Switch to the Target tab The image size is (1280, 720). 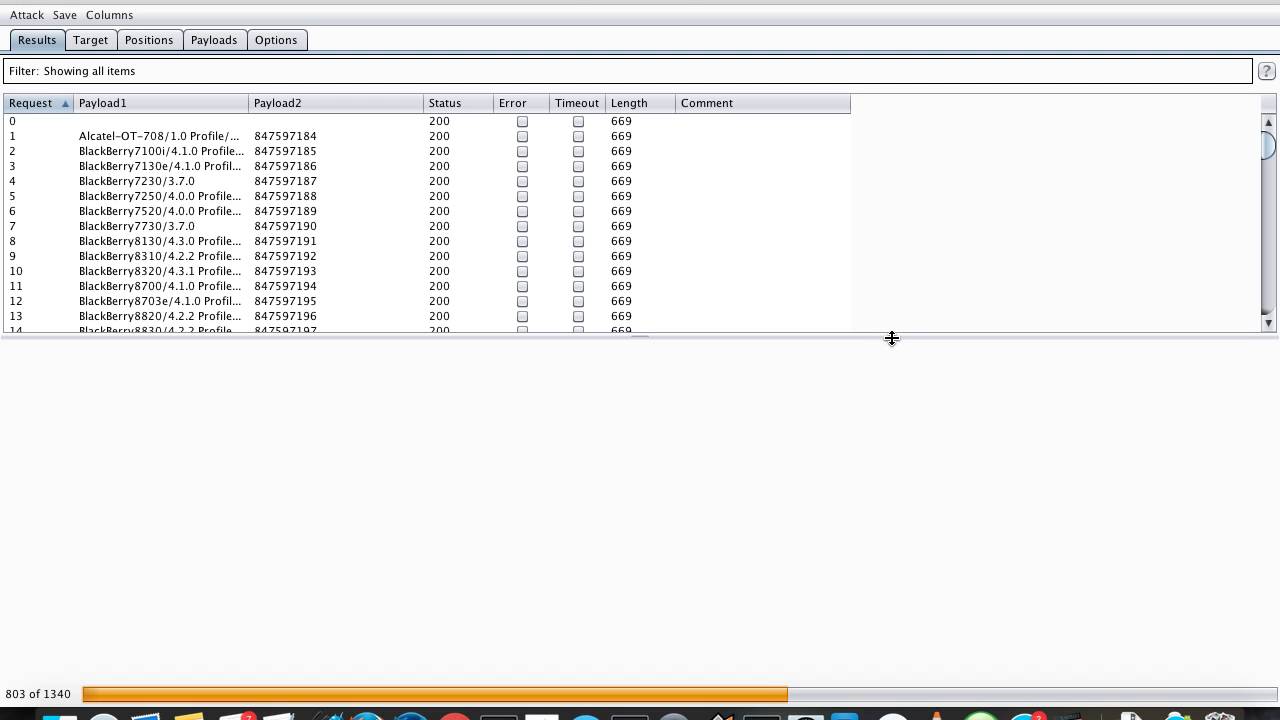(x=90, y=40)
